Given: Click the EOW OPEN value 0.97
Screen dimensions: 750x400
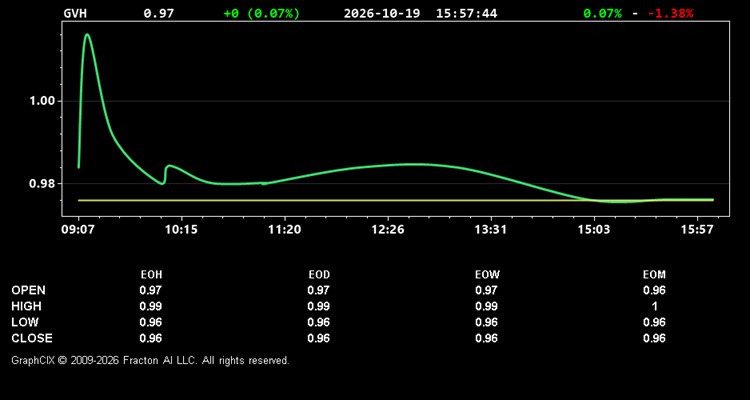Looking at the screenshot, I should 486,290.
